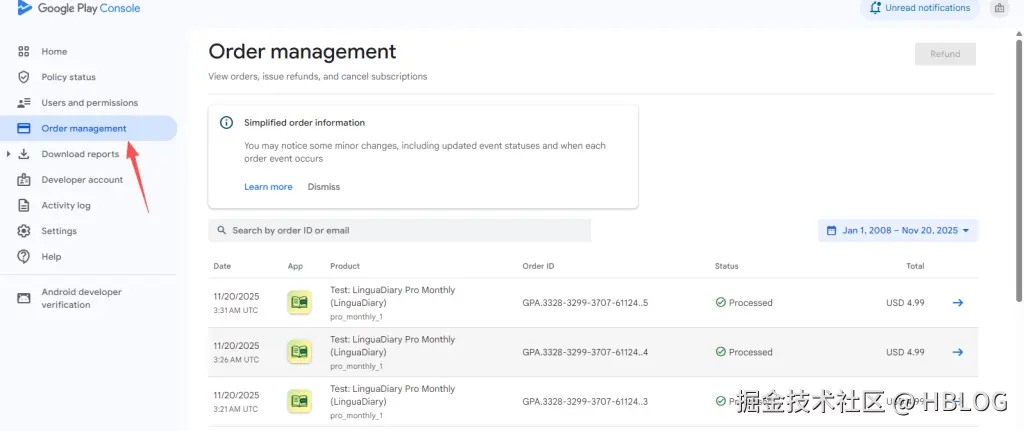Dismiss the Simplified order information notice
1024x431 pixels.
pyautogui.click(x=324, y=187)
